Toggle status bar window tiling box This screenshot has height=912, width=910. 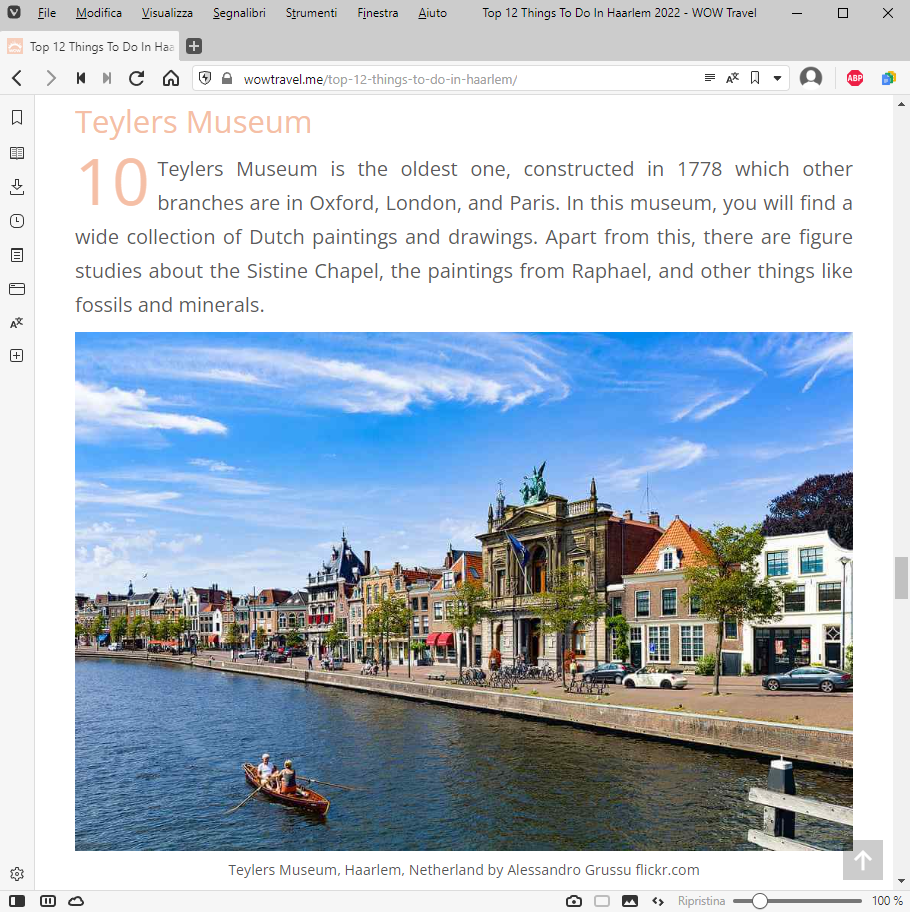[602, 901]
